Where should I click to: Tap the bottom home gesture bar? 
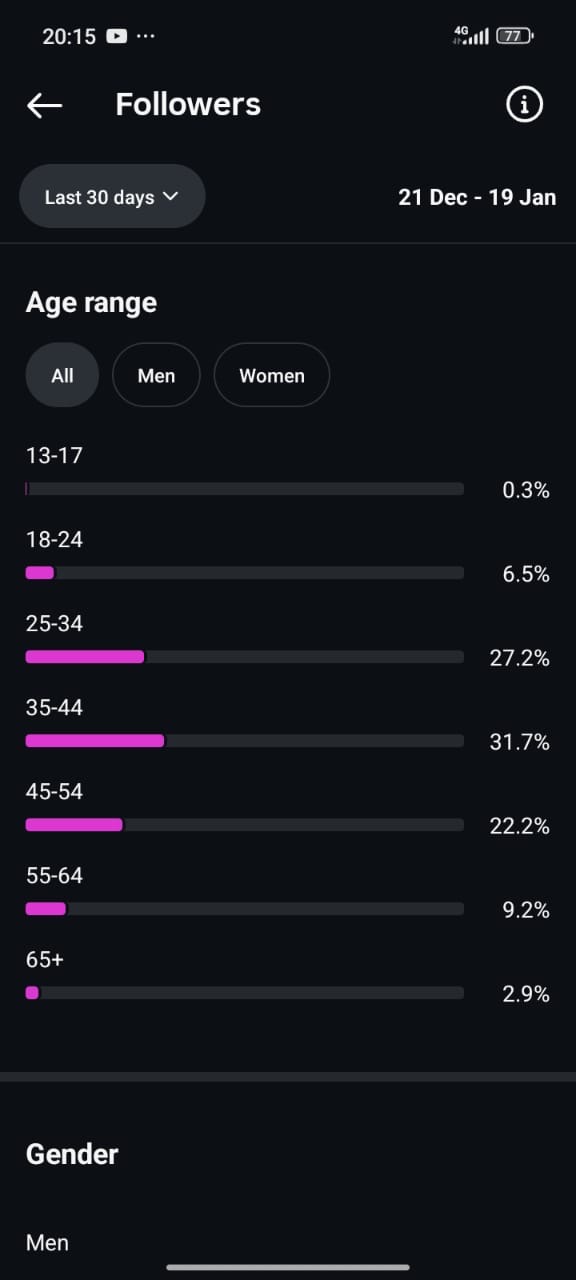point(288,1268)
